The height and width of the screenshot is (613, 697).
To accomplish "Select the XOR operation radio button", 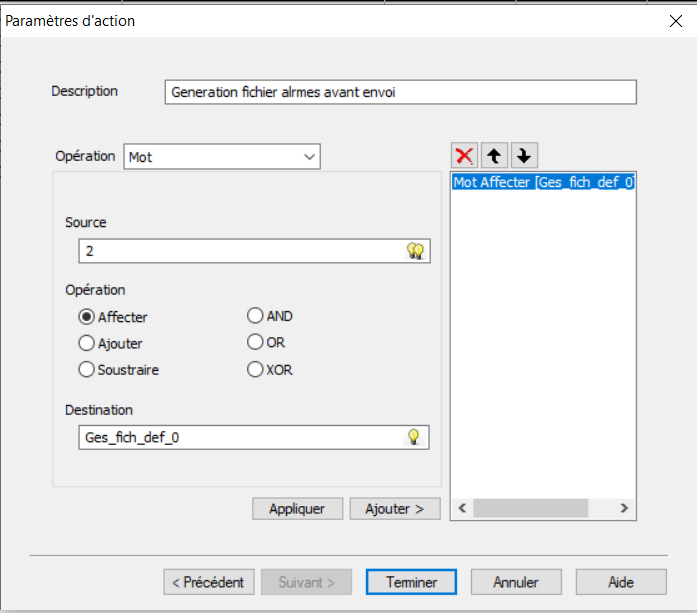I will point(255,369).
